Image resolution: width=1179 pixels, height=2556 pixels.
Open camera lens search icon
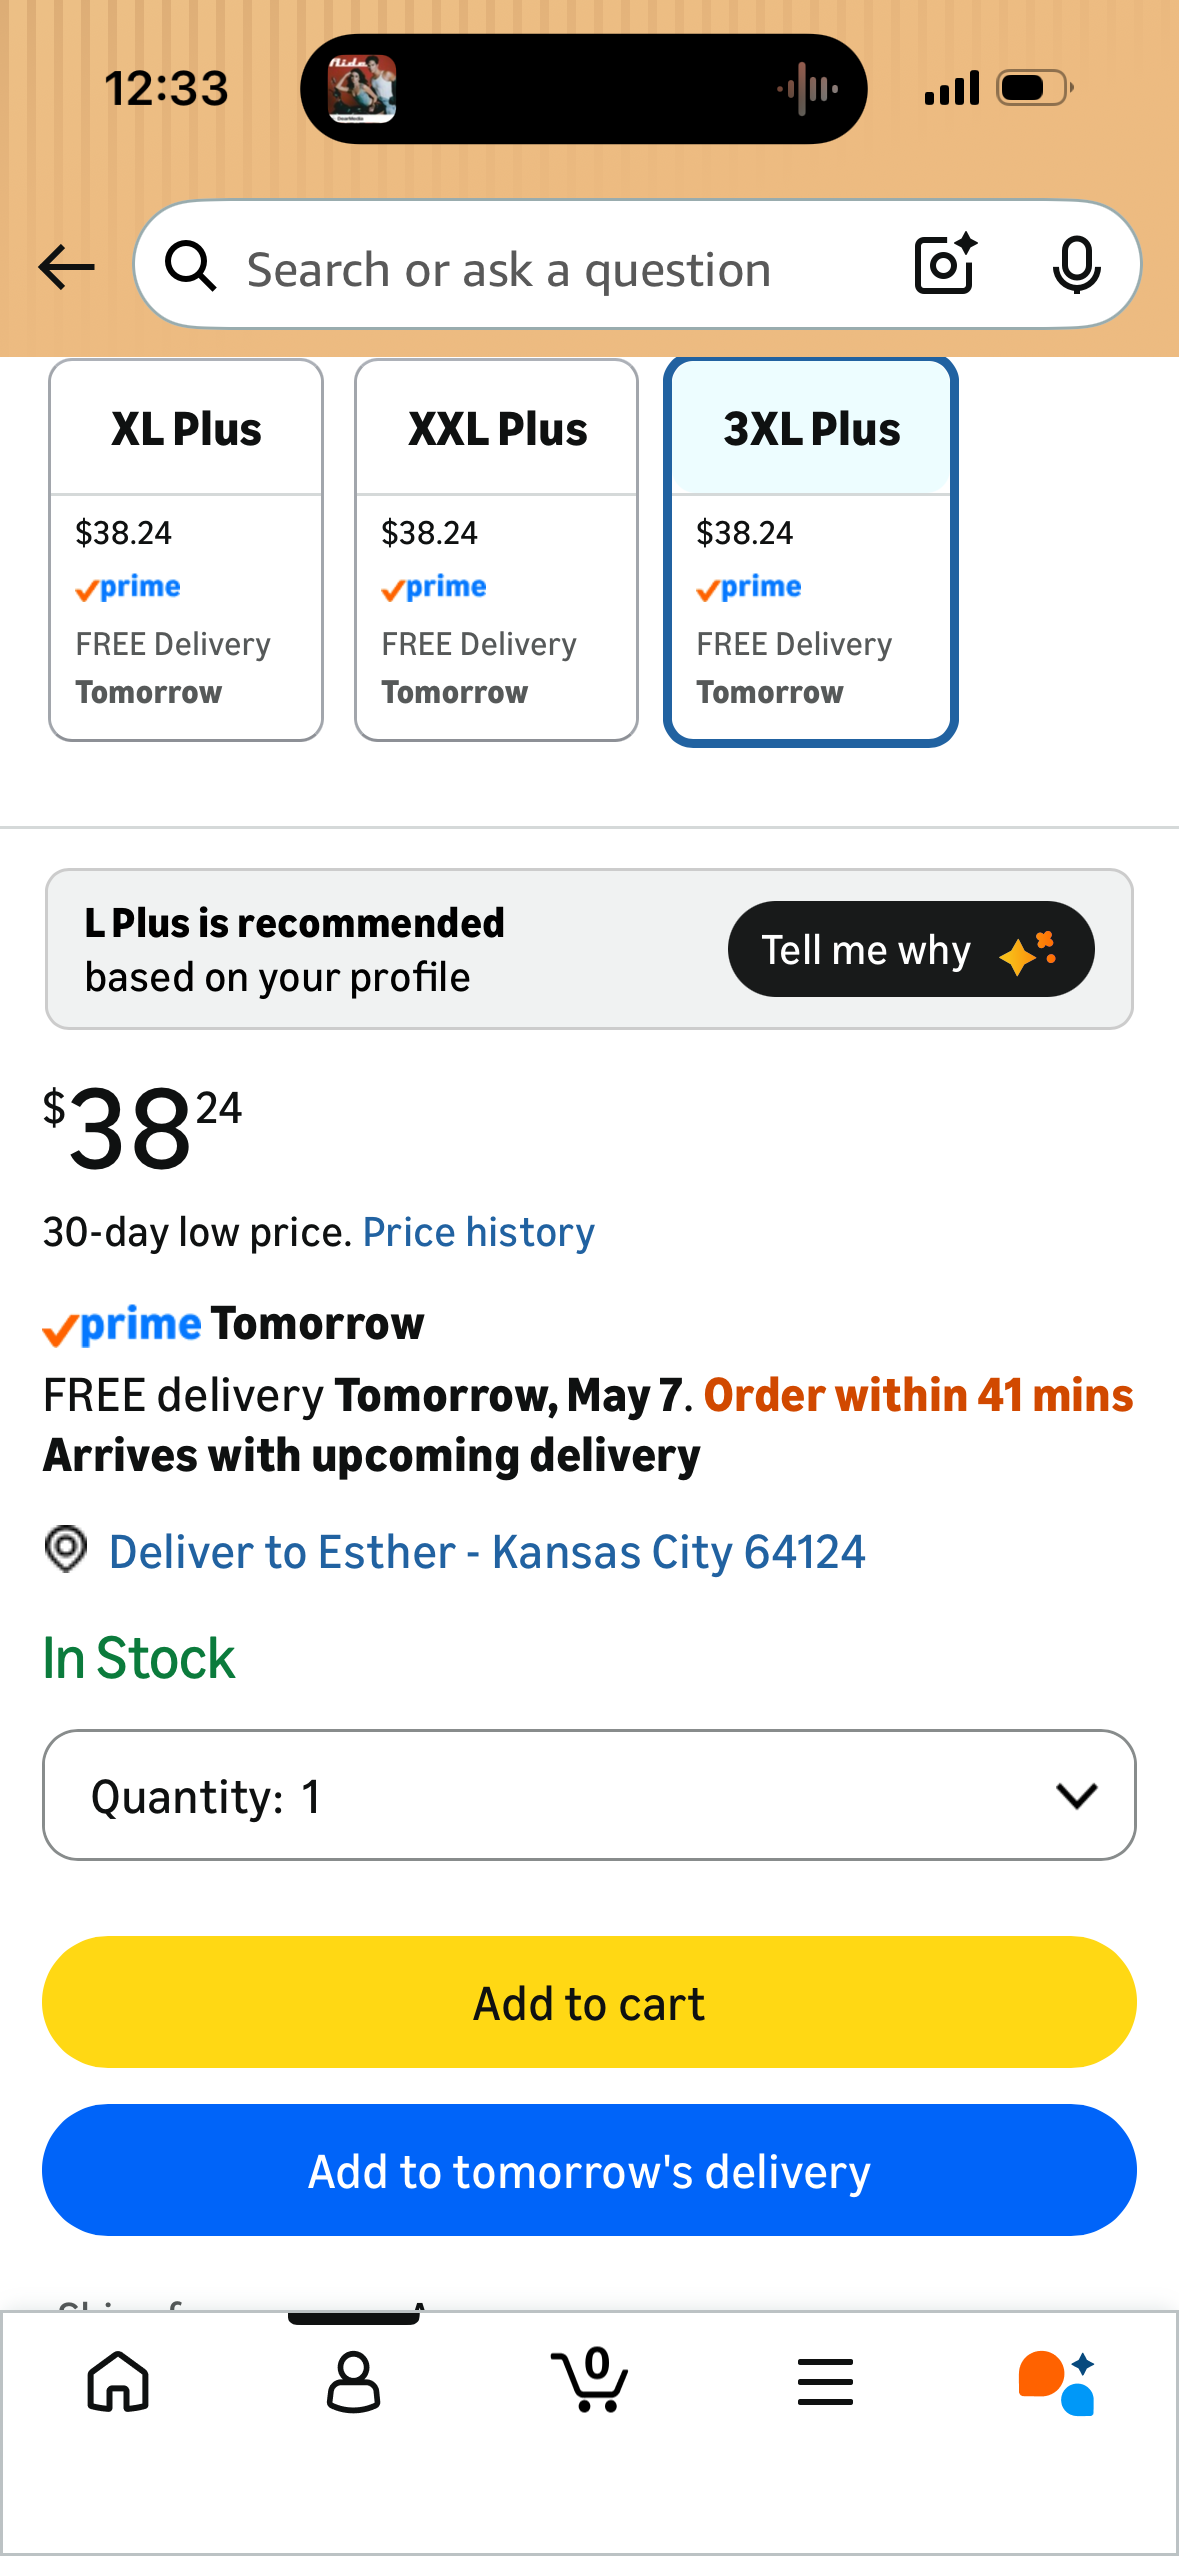point(945,264)
